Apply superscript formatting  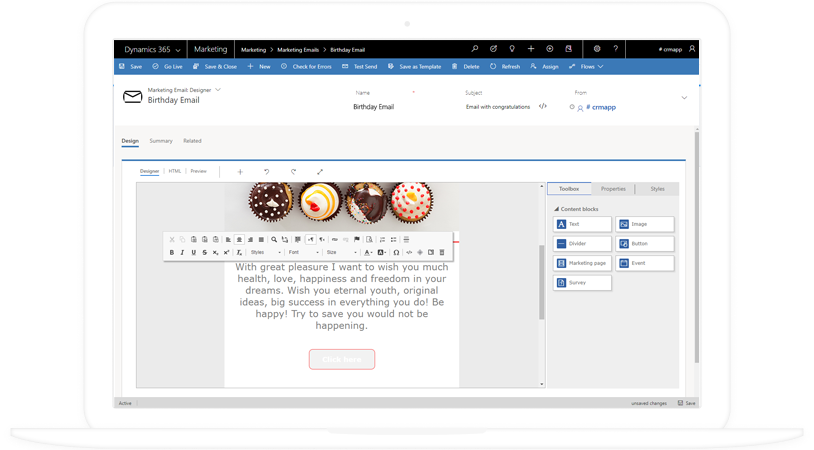(226, 252)
